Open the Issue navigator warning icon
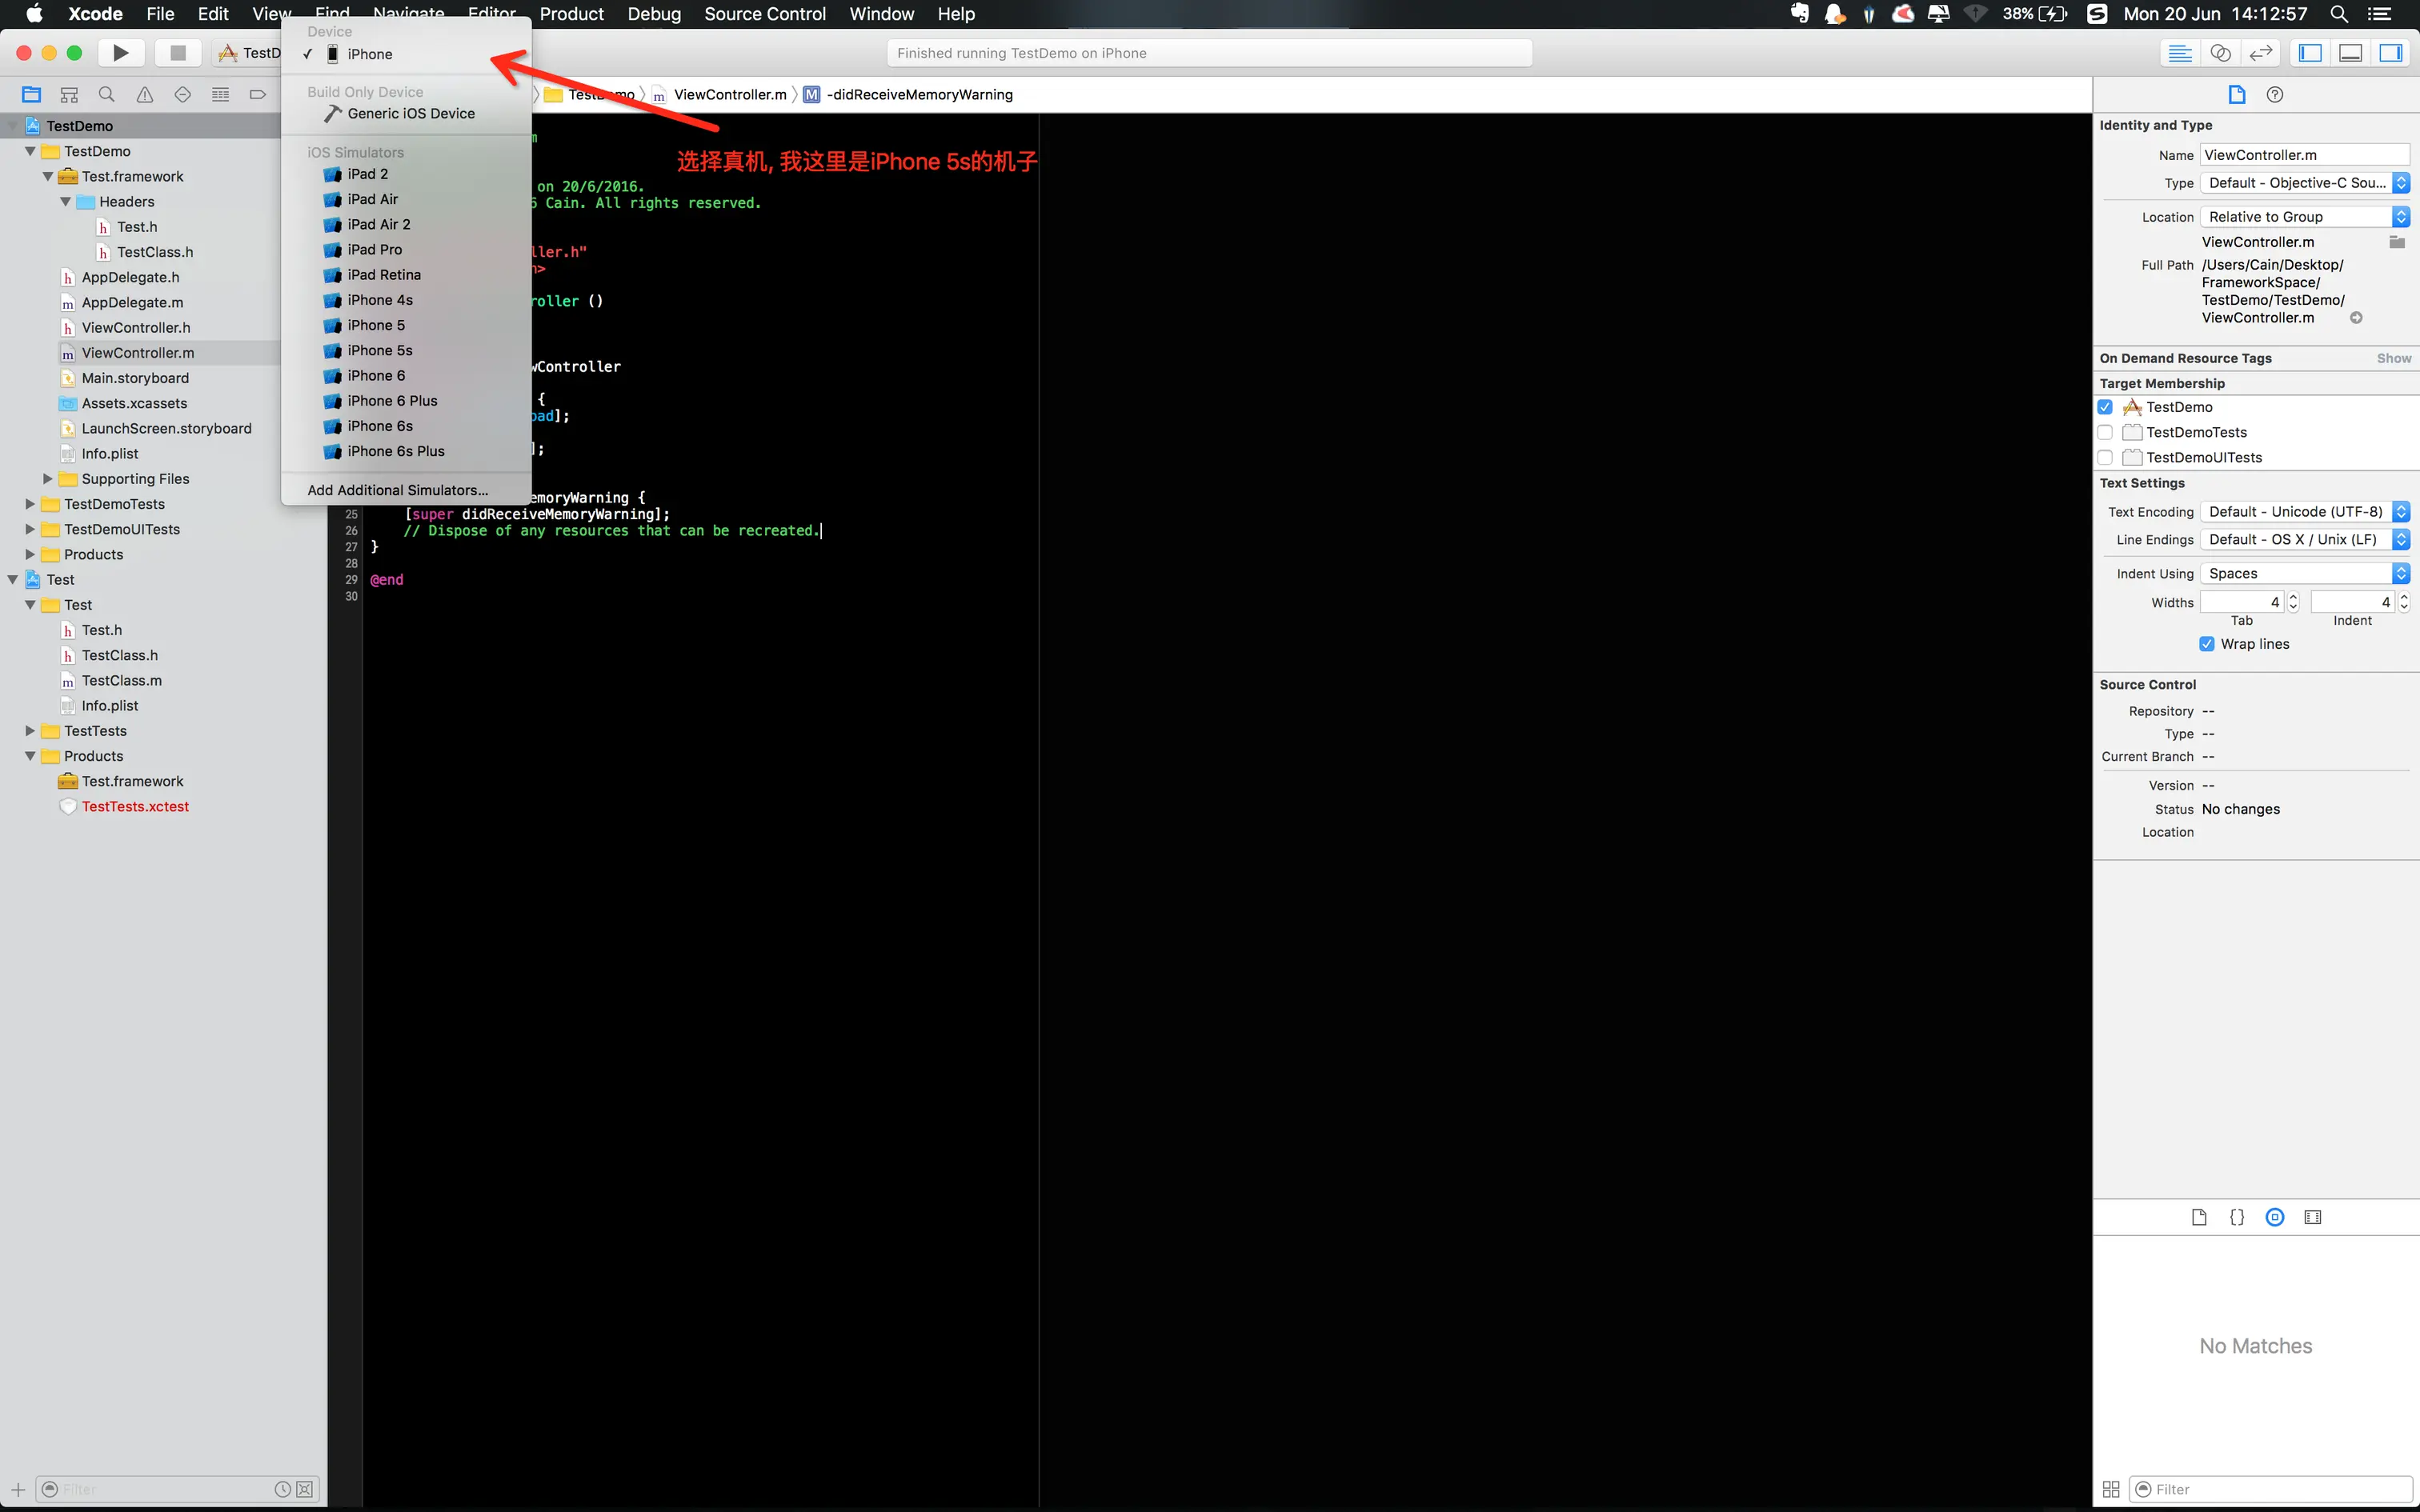The height and width of the screenshot is (1512, 2420). click(x=145, y=95)
